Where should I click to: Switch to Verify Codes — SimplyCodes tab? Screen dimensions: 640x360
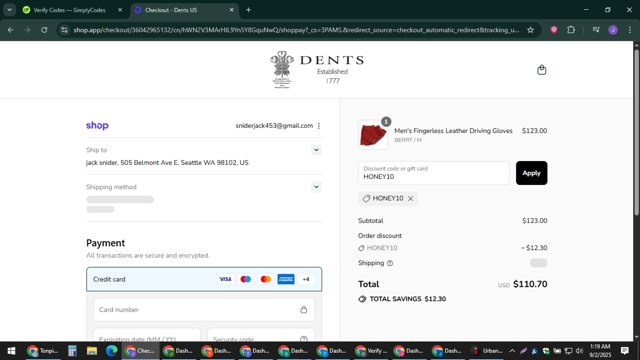click(x=69, y=10)
